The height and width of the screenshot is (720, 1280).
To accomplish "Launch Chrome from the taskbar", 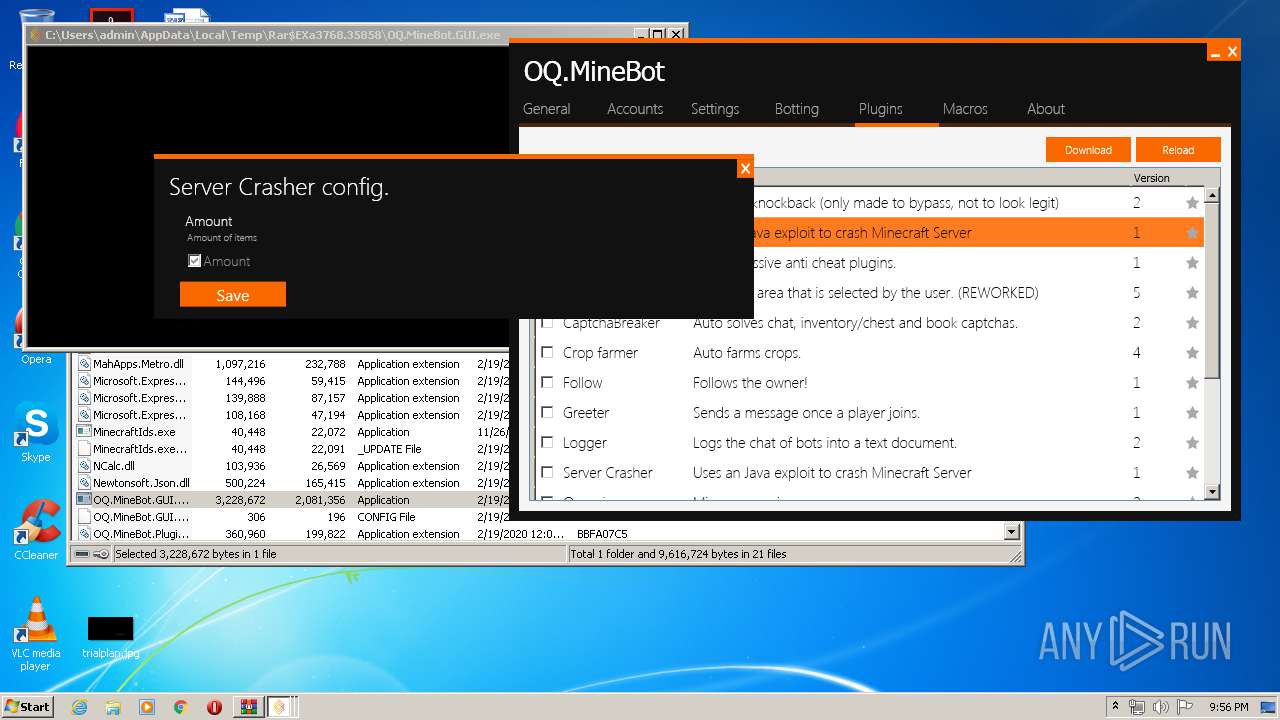I will click(x=180, y=707).
